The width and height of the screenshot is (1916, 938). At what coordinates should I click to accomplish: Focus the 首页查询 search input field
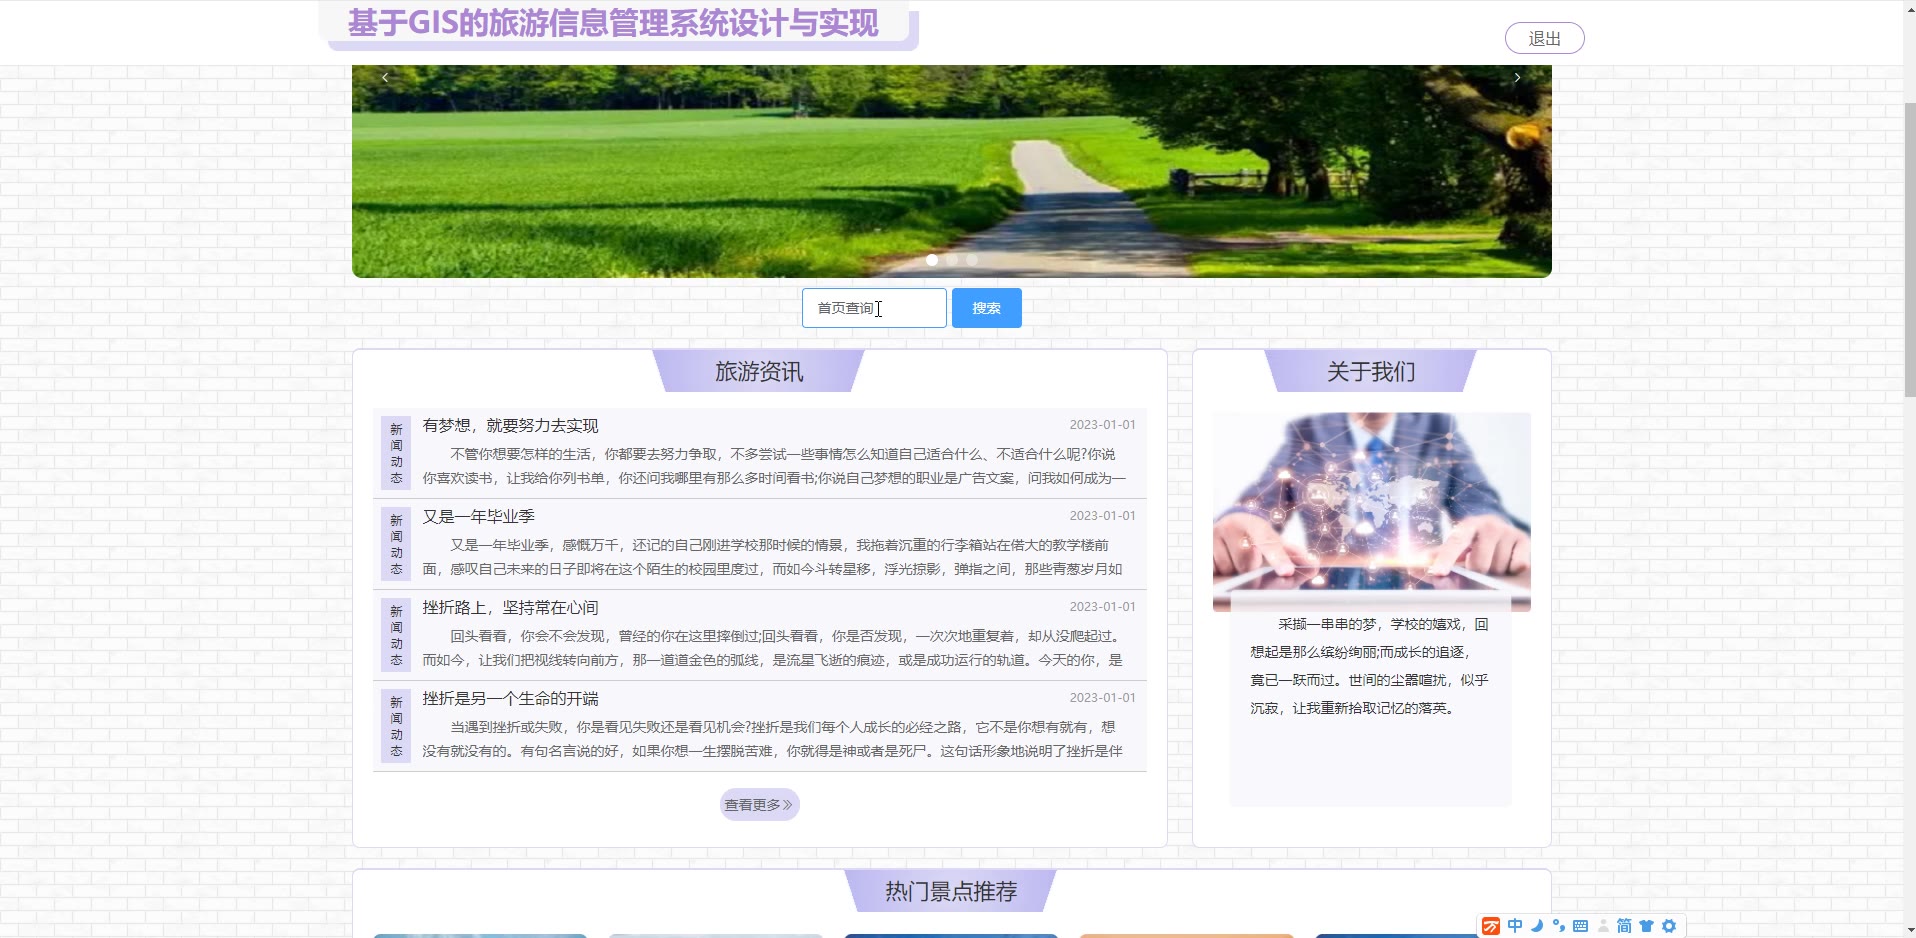click(874, 308)
